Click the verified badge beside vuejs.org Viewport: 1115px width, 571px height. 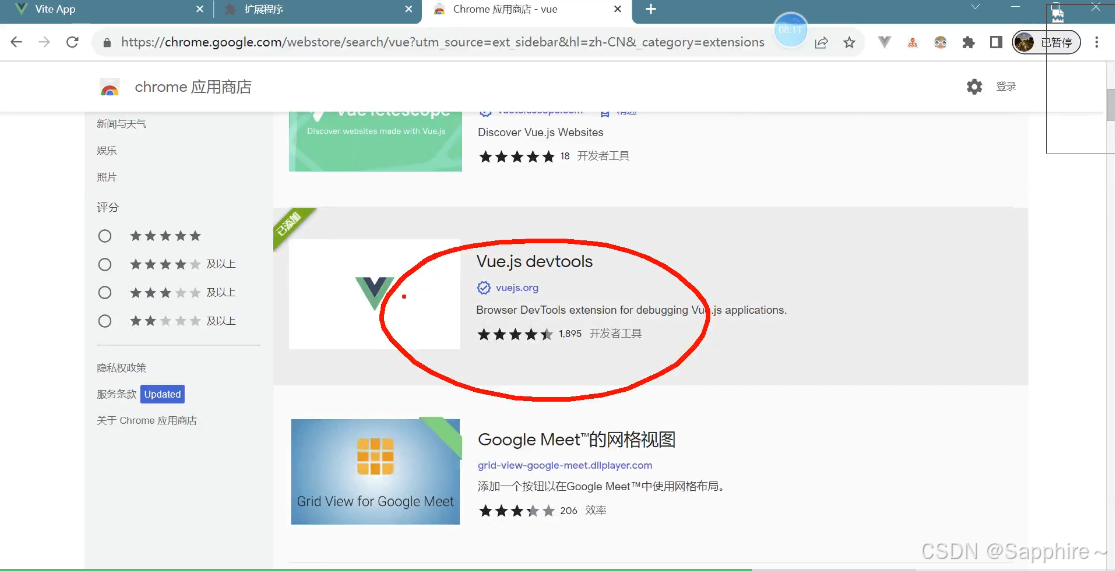[484, 288]
